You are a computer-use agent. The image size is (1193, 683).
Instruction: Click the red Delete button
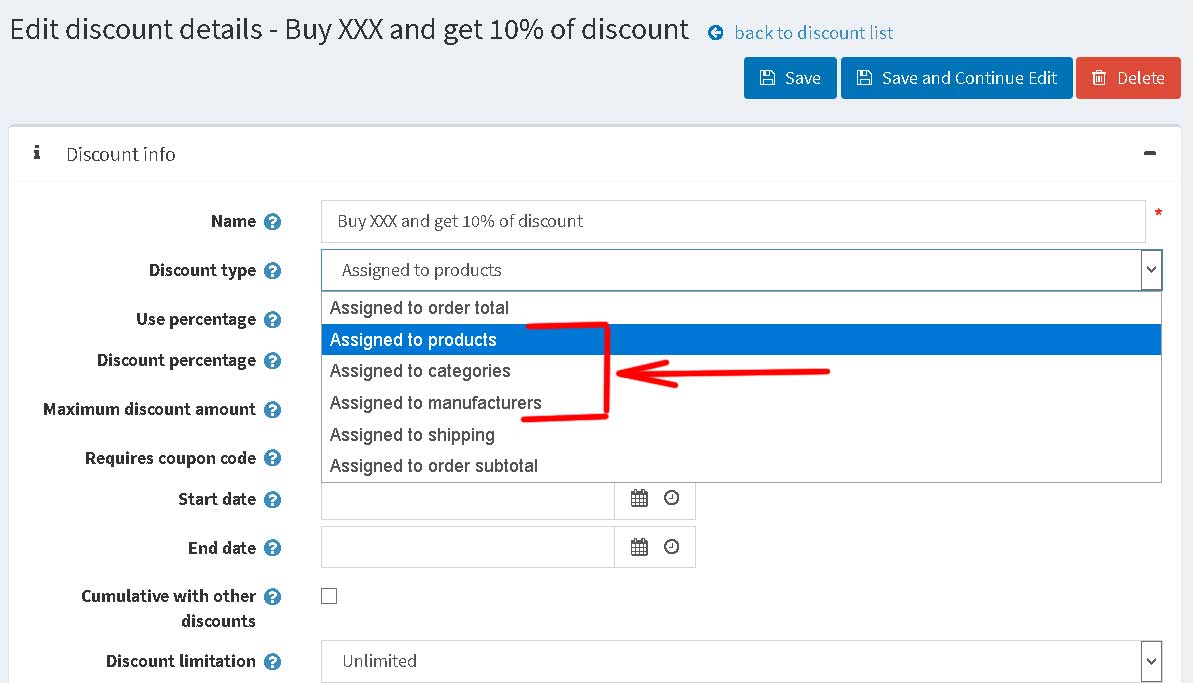click(1128, 78)
